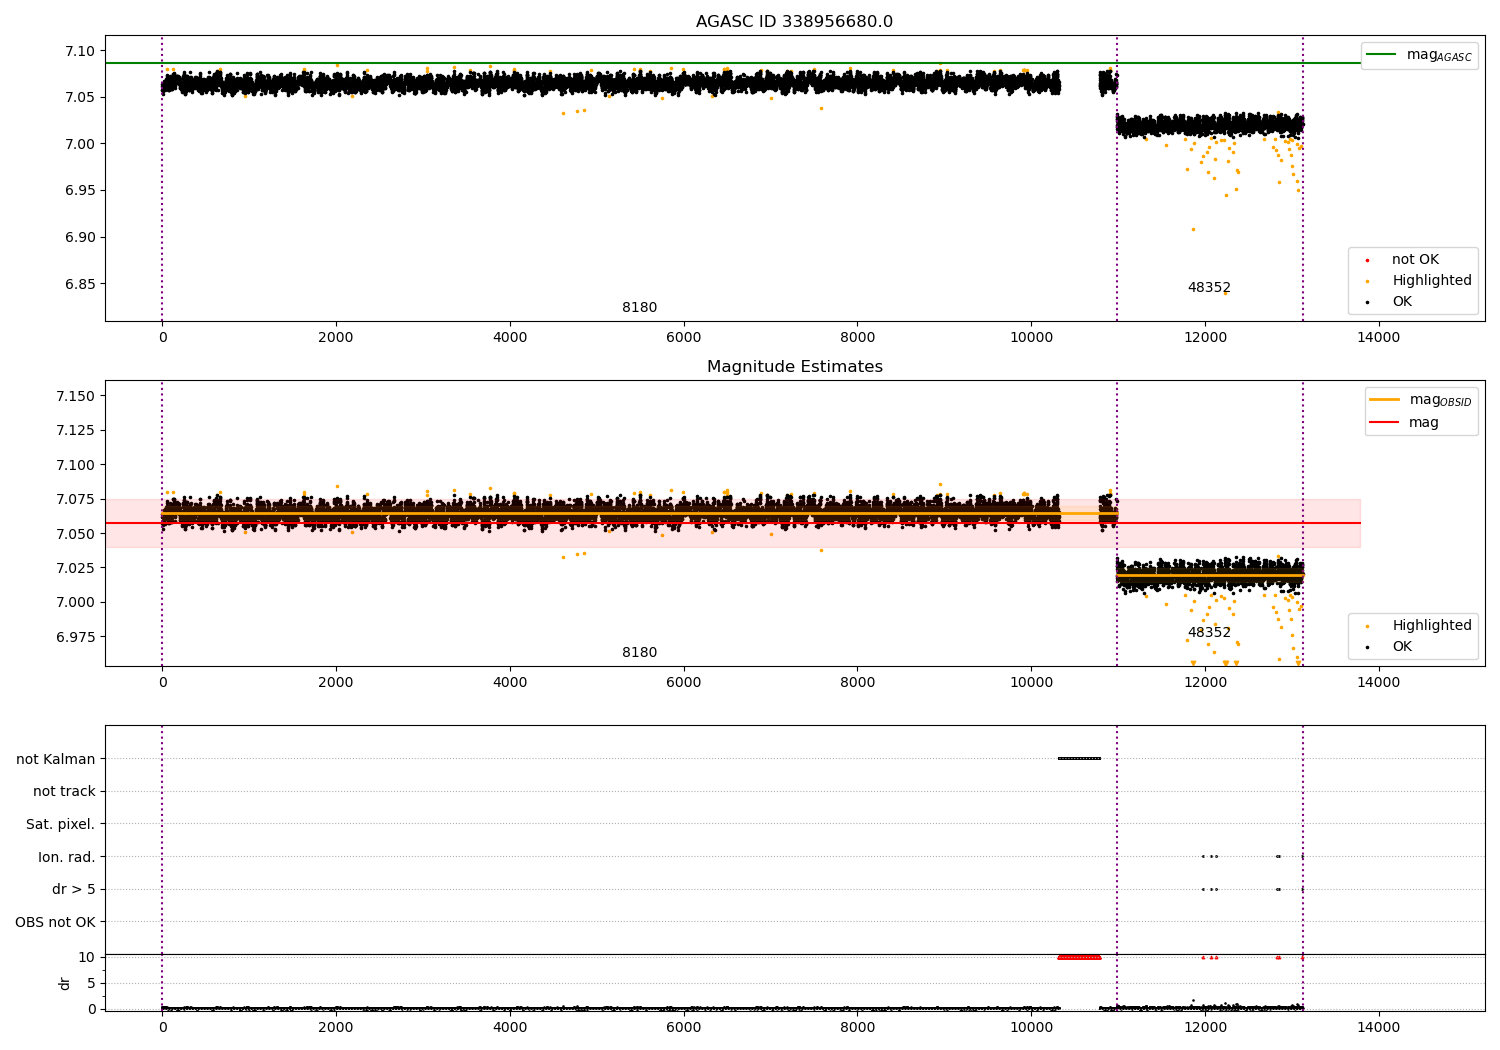The height and width of the screenshot is (1050, 1500).
Task: Select the 'not Kalman' row label
Action: click(56, 759)
